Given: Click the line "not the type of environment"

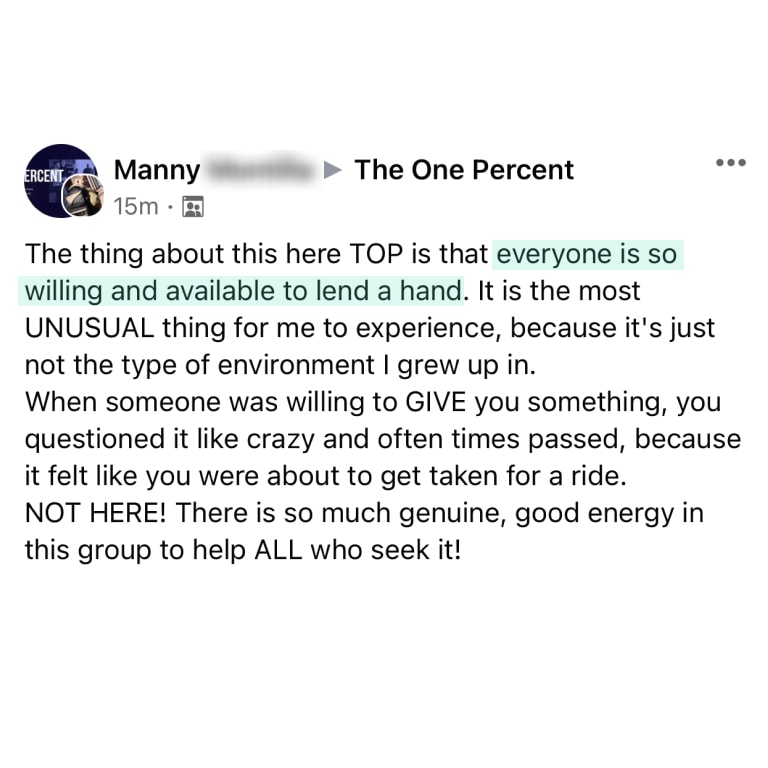Looking at the screenshot, I should point(200,365).
